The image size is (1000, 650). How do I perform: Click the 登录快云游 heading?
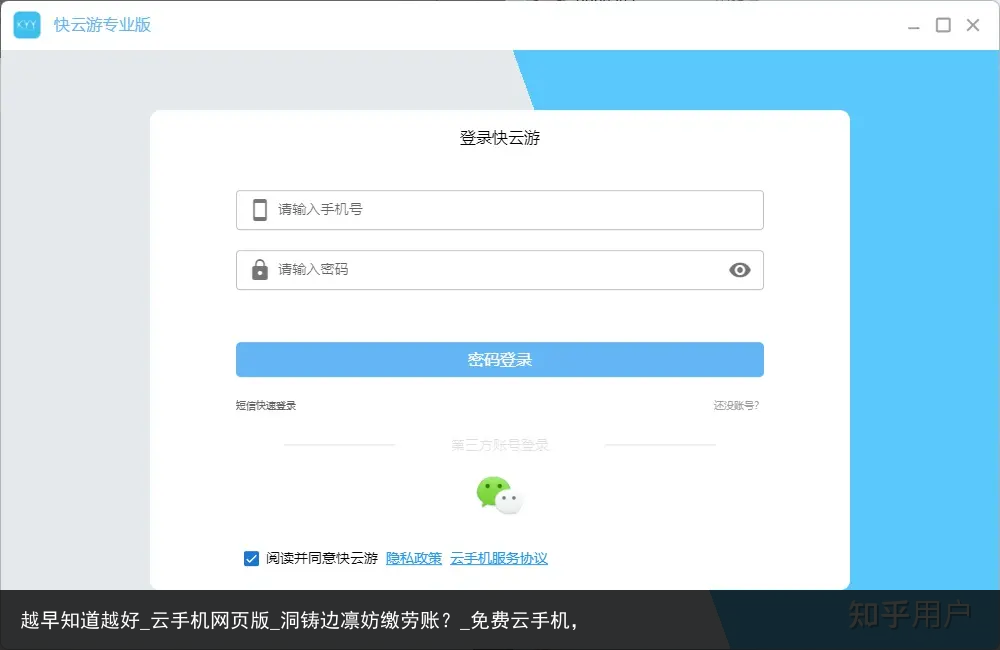[500, 138]
